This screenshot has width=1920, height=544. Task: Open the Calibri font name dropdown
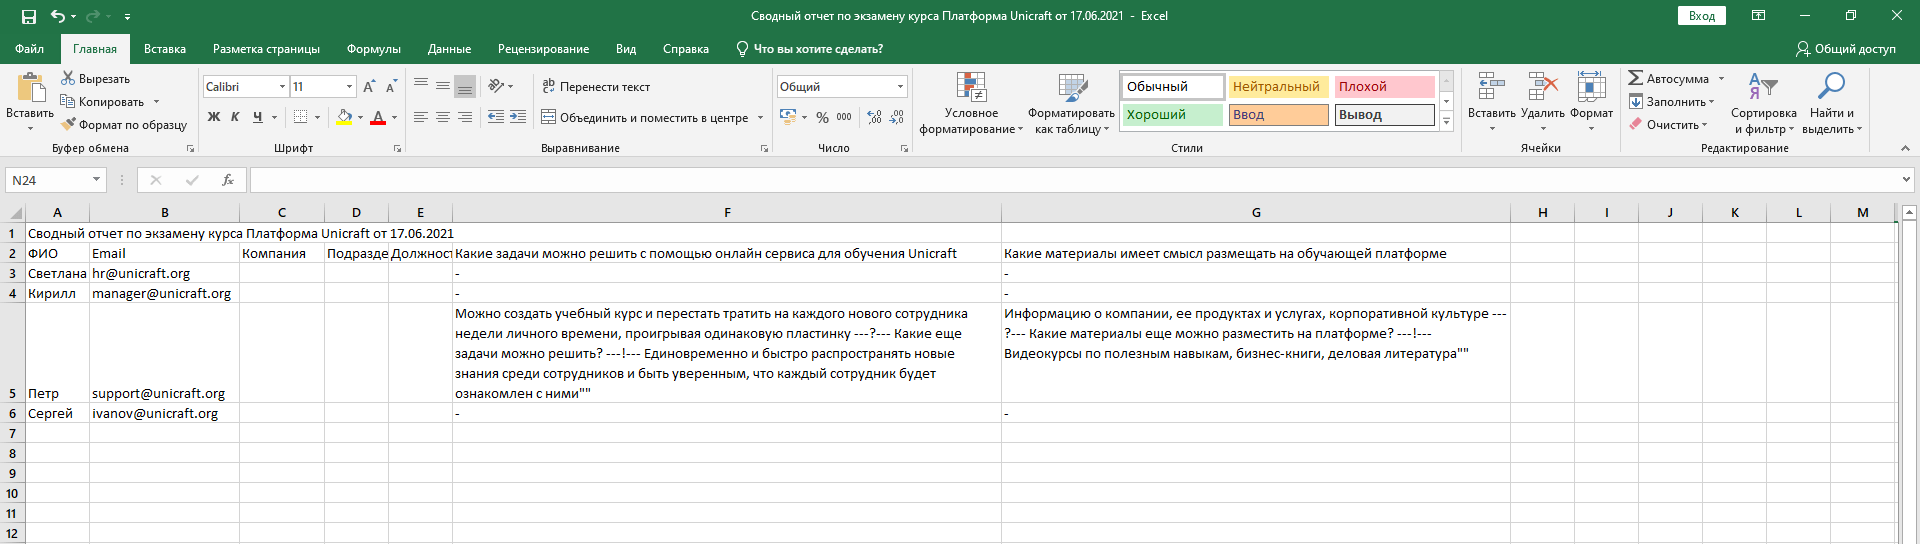(x=282, y=87)
